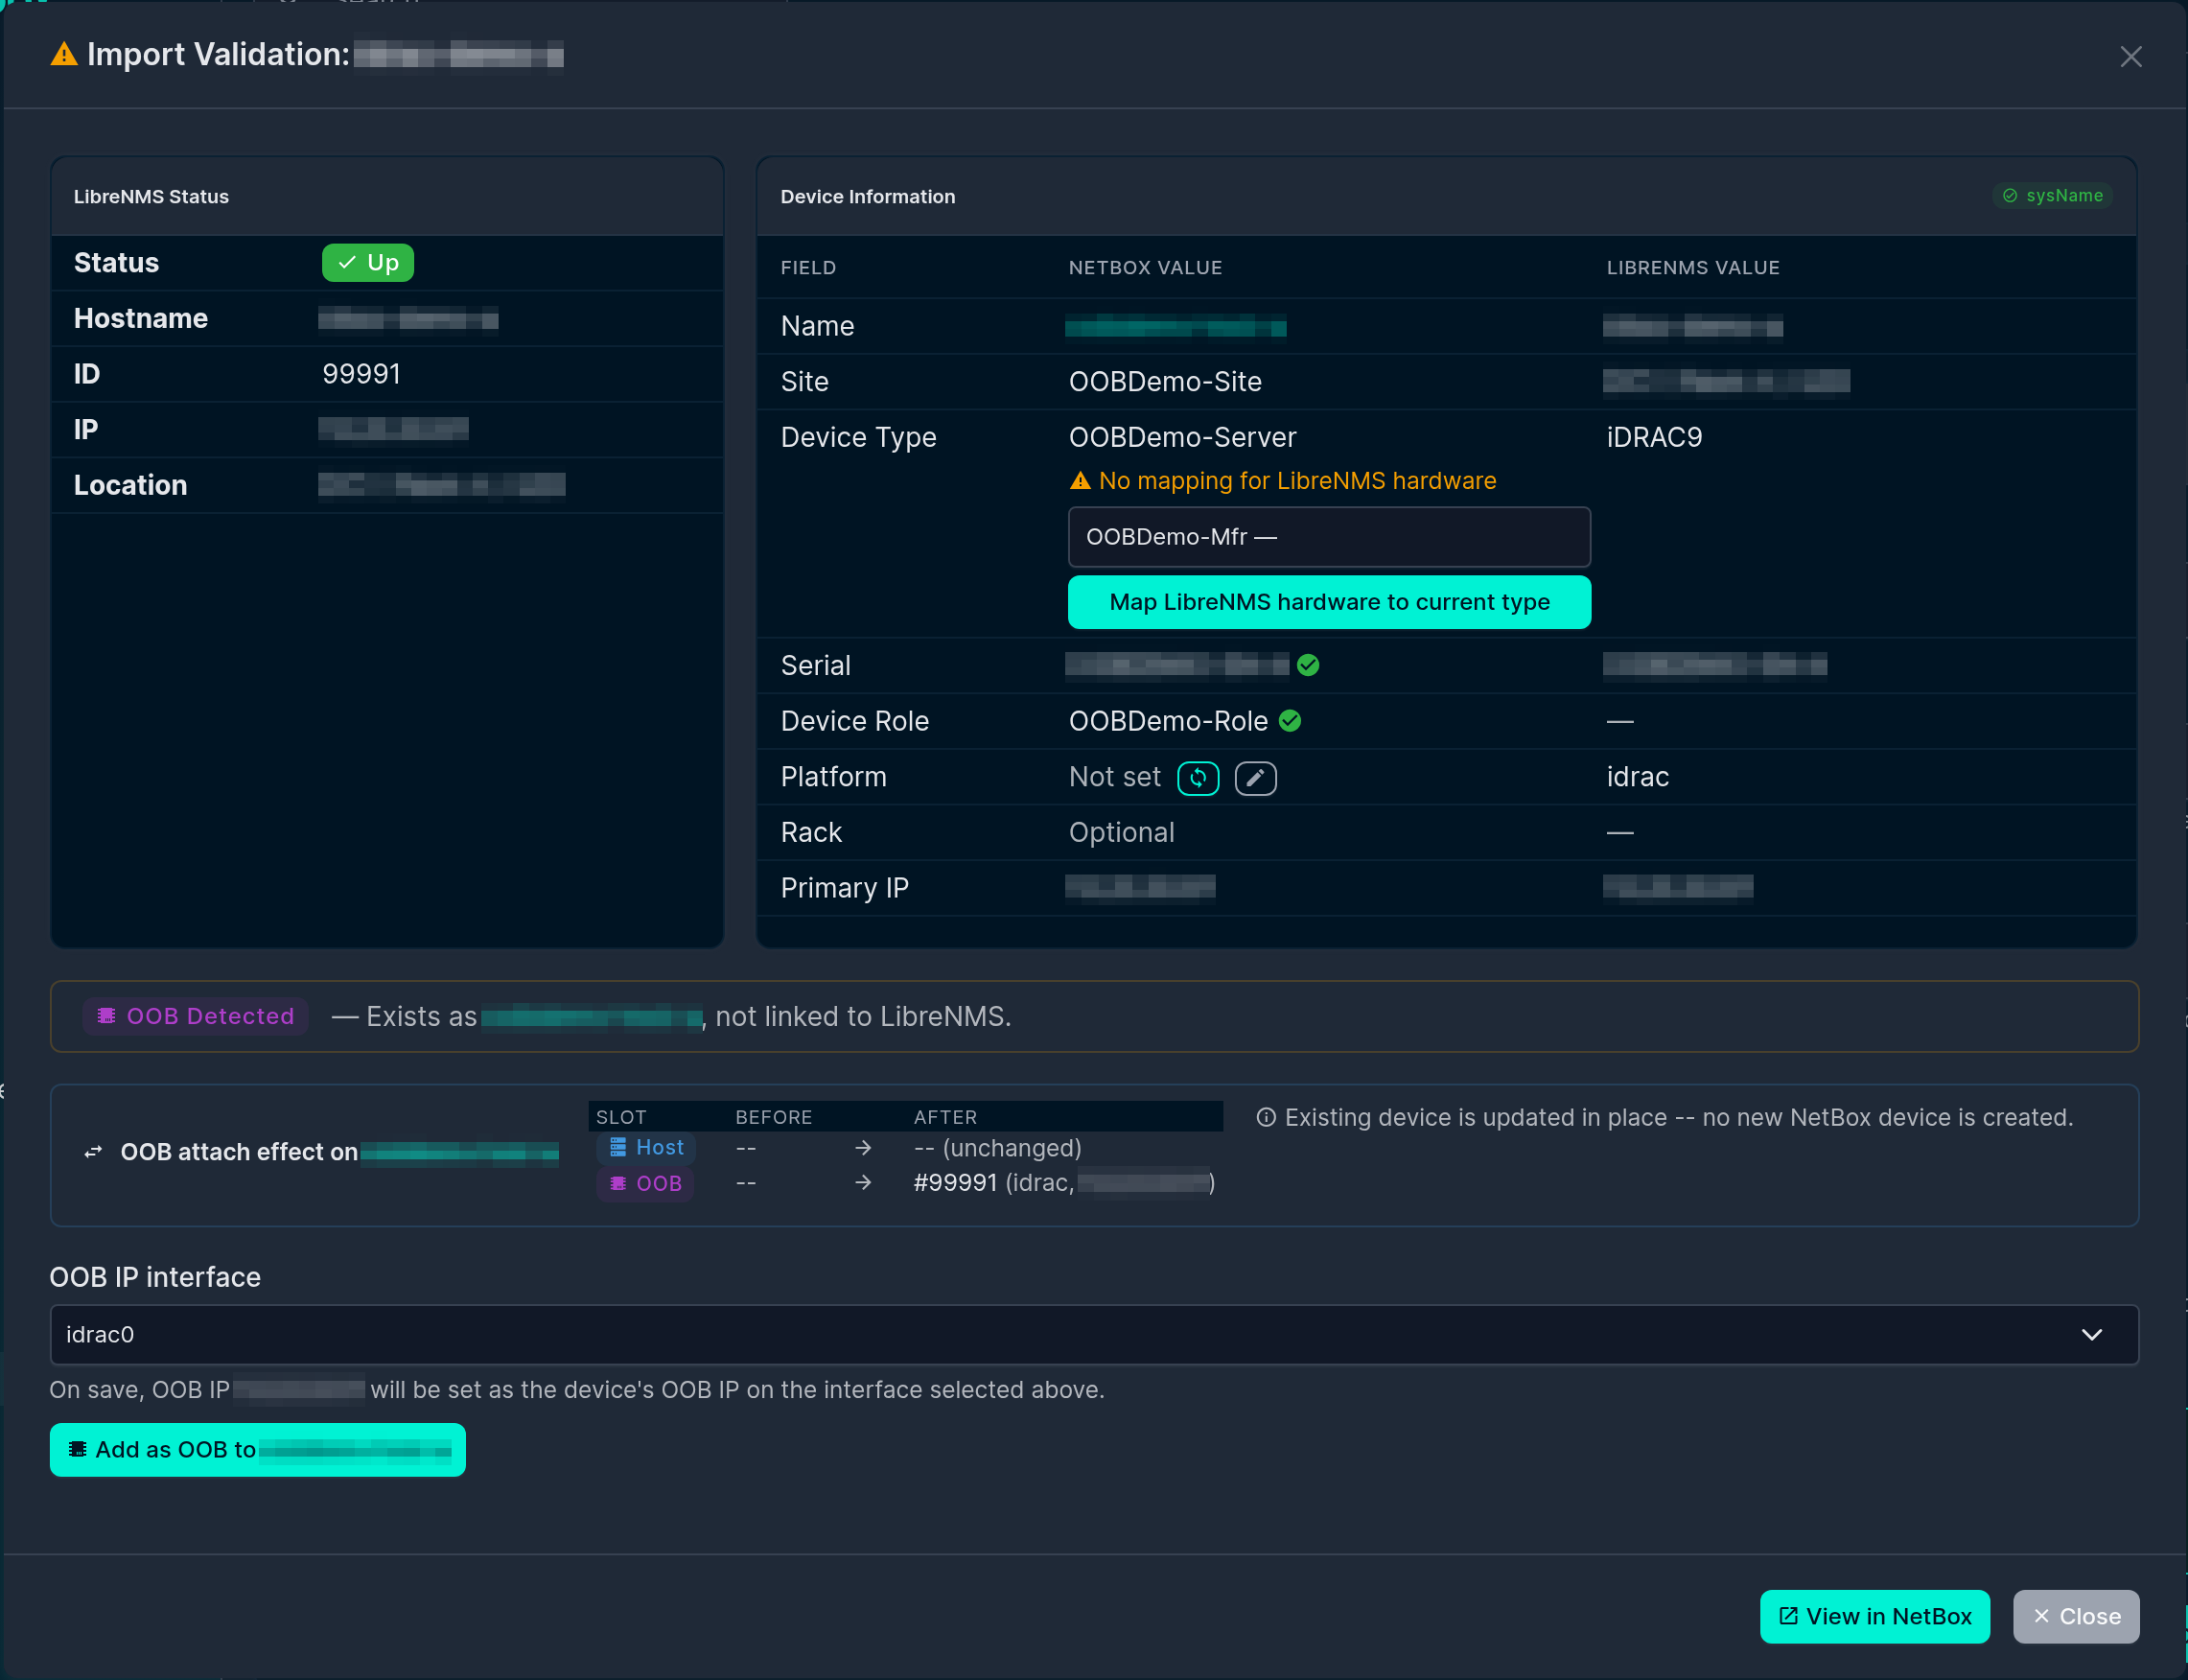Click the green Up status badge
The width and height of the screenshot is (2188, 1680).
click(367, 263)
